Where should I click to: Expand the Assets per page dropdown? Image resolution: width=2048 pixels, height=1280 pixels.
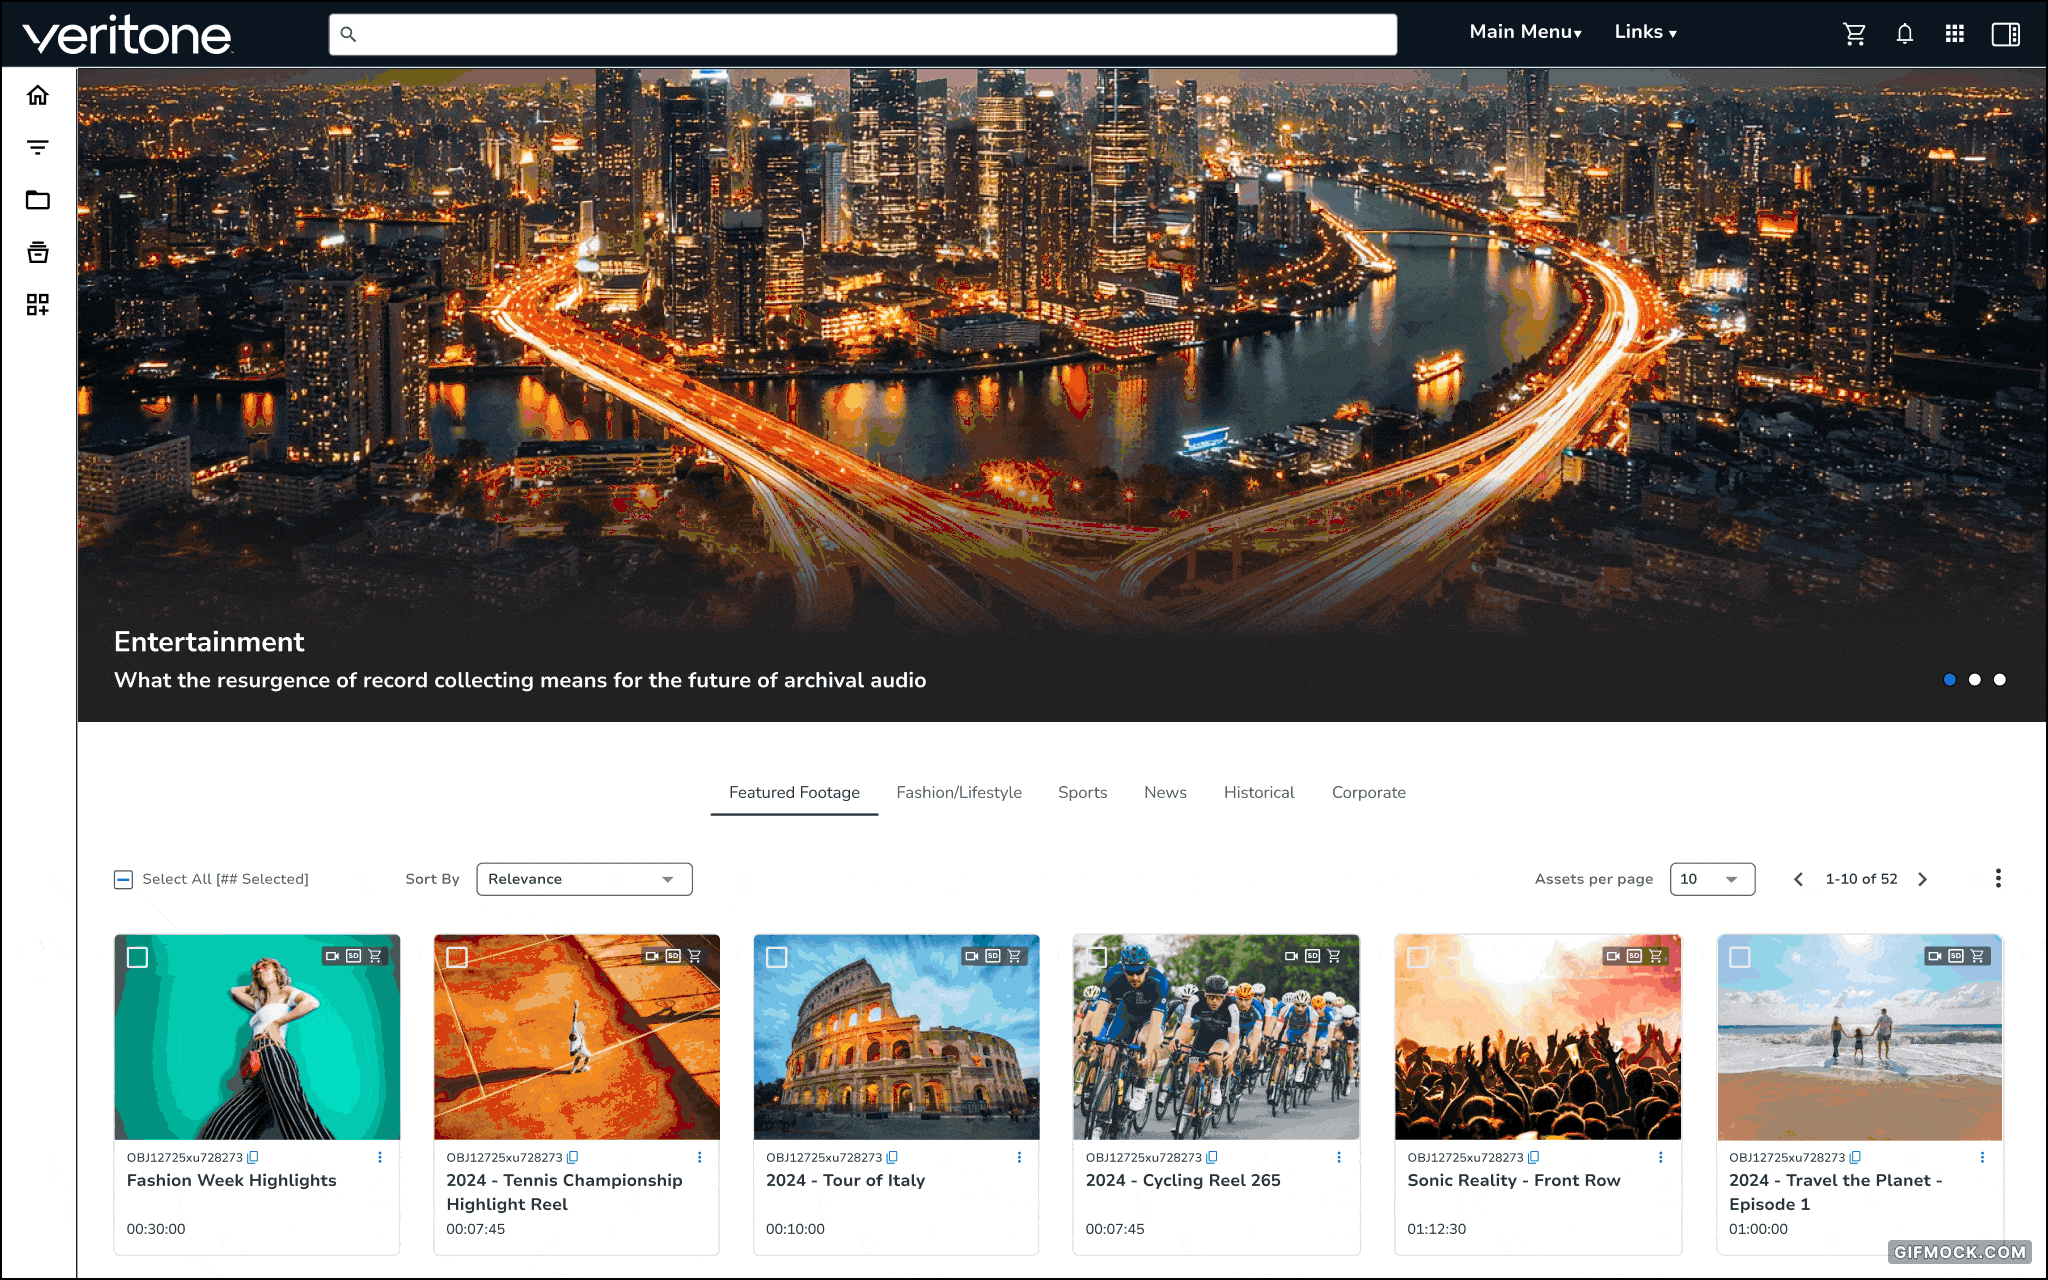tap(1711, 879)
